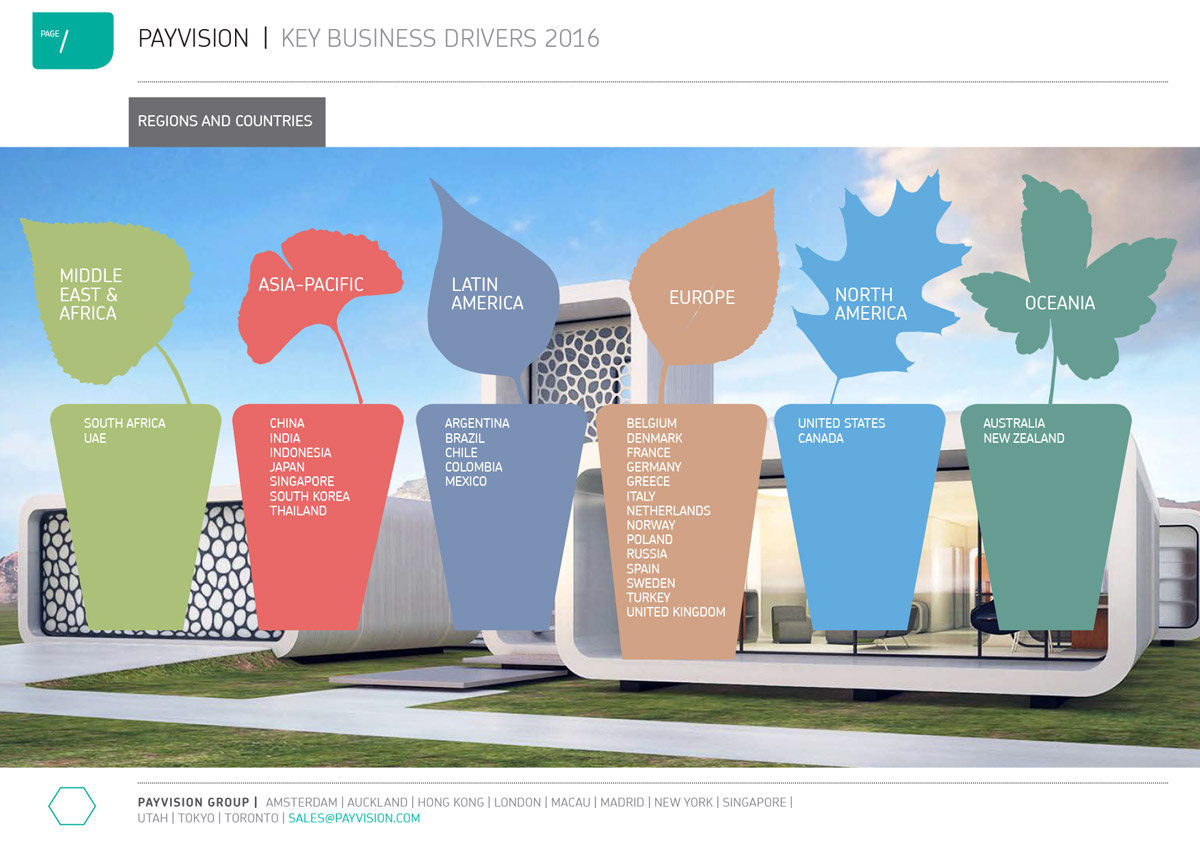Click BRAZIL in the Latin America pot
The width and height of the screenshot is (1200, 848).
click(x=465, y=438)
